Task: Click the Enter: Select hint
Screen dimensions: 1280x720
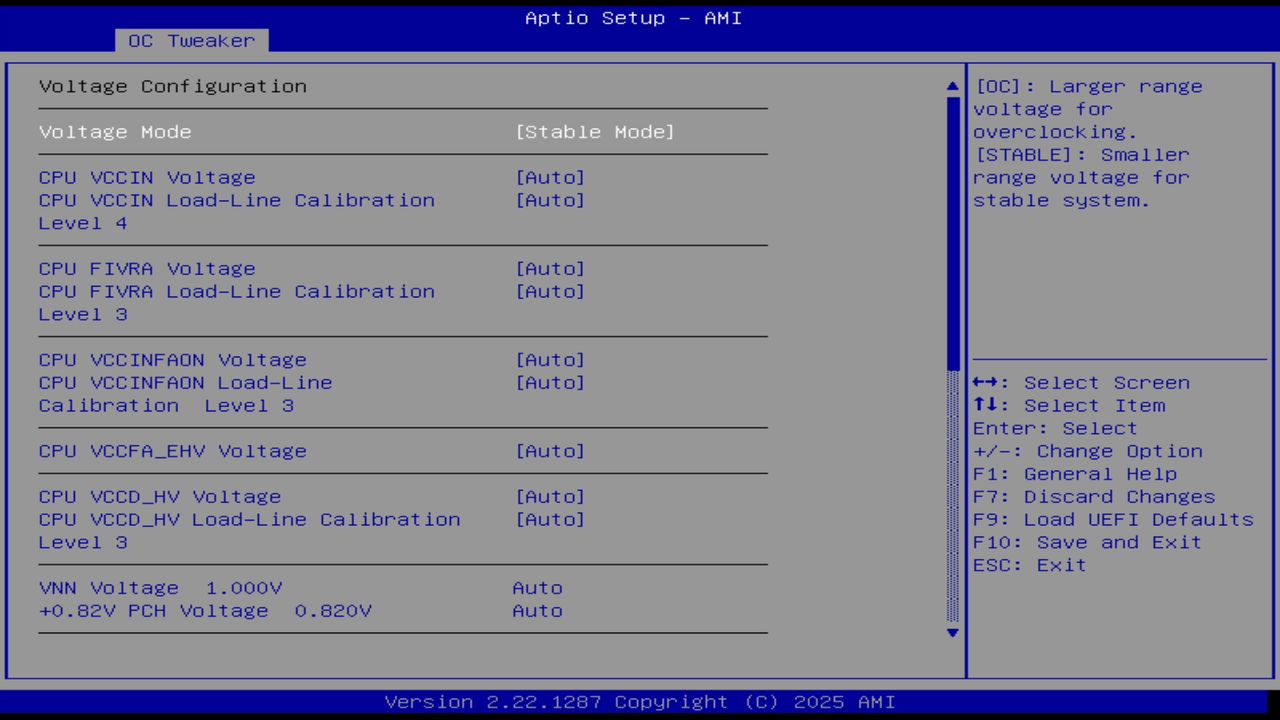Action: coord(1056,429)
